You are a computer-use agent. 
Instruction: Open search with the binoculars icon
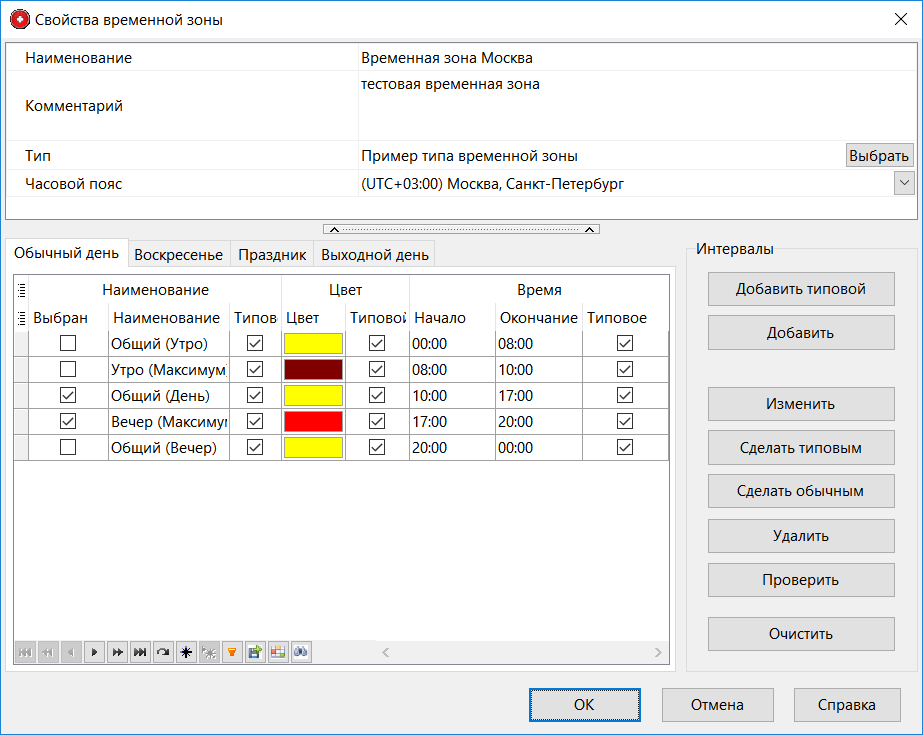click(x=301, y=651)
